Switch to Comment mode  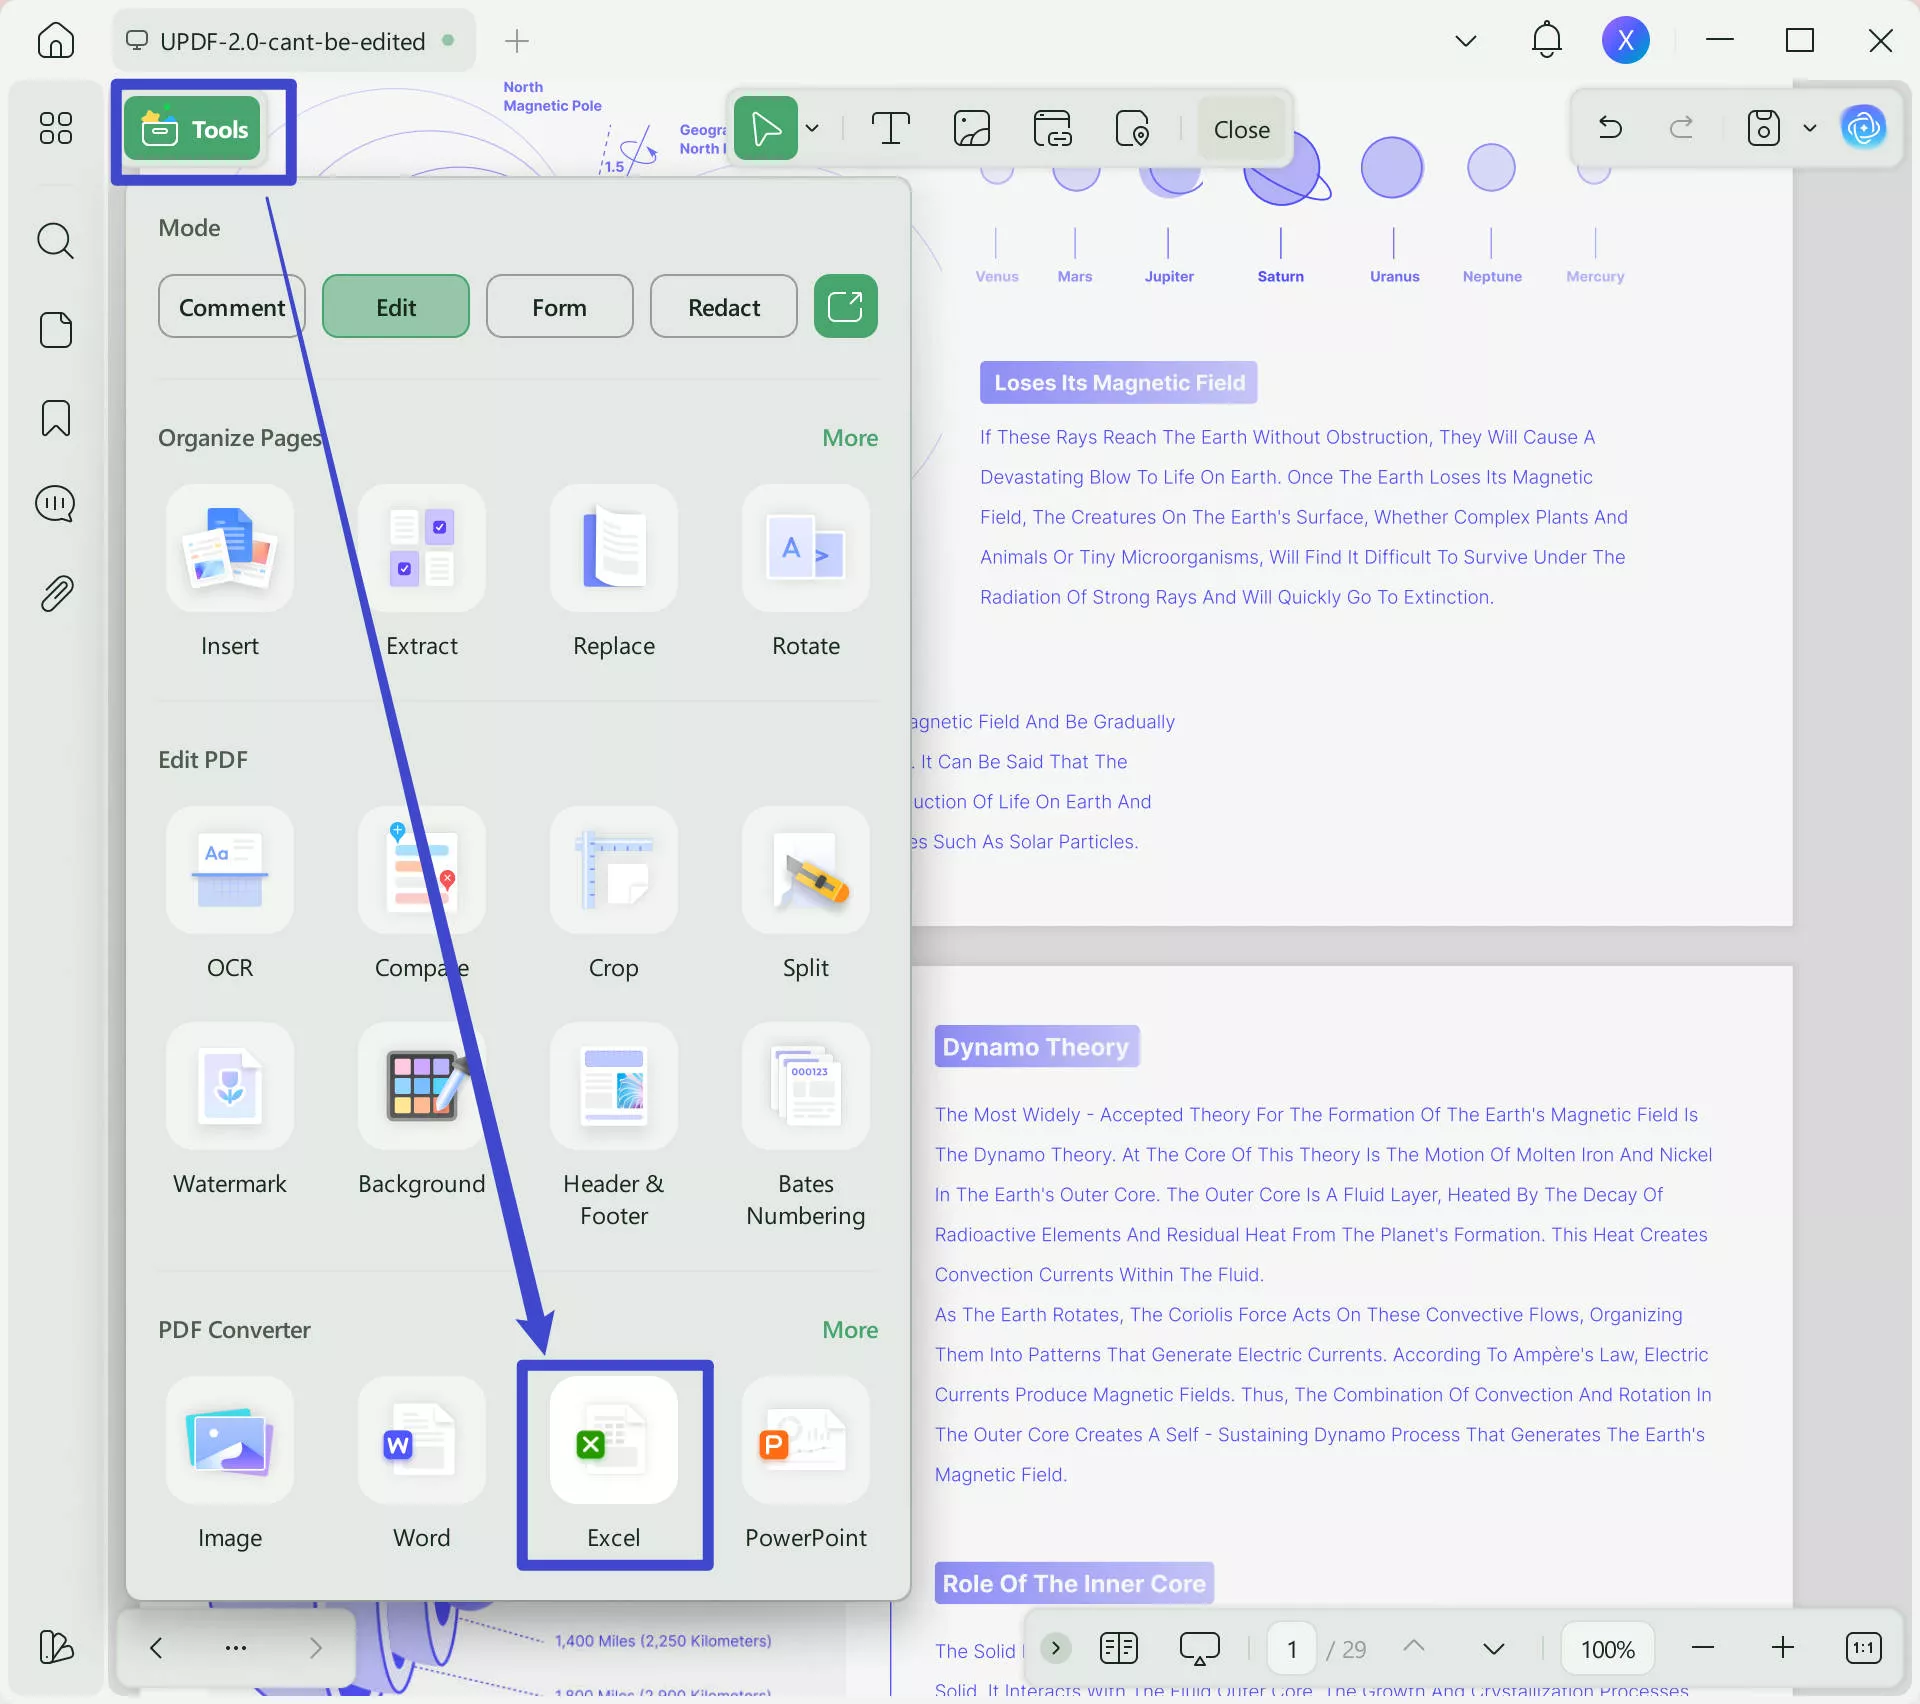[x=231, y=306]
